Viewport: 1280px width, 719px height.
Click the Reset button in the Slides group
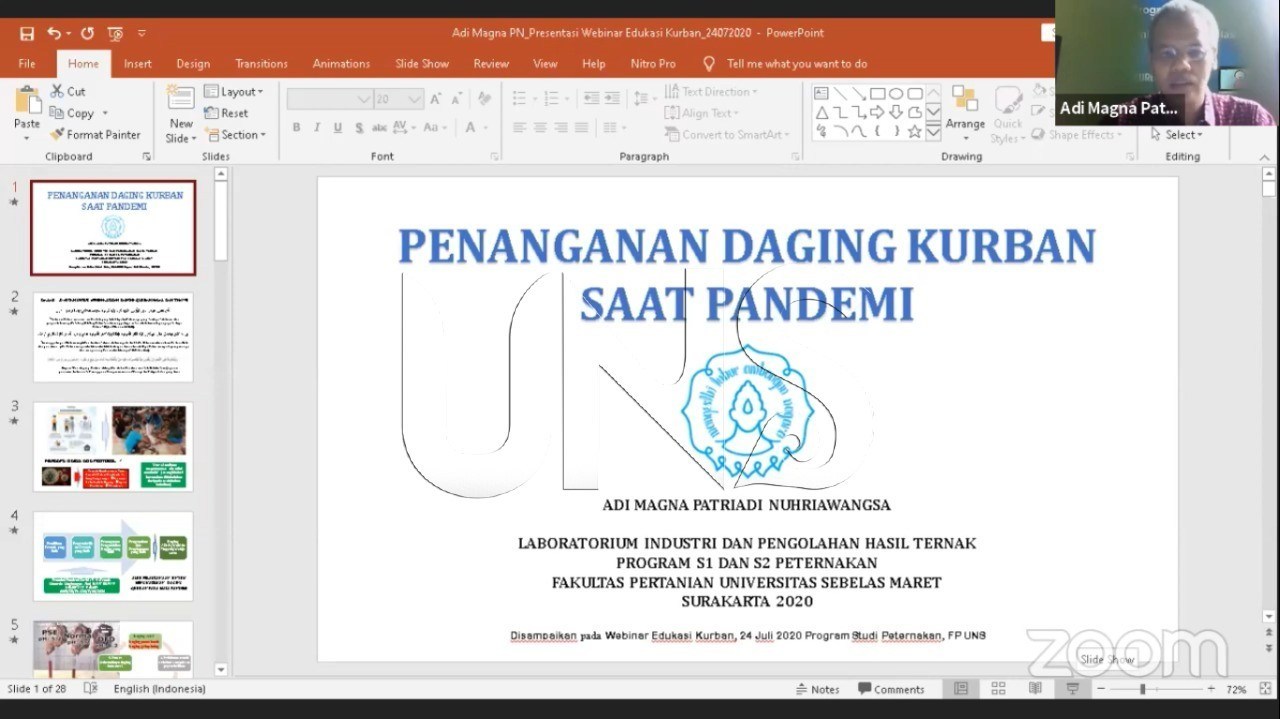point(228,113)
